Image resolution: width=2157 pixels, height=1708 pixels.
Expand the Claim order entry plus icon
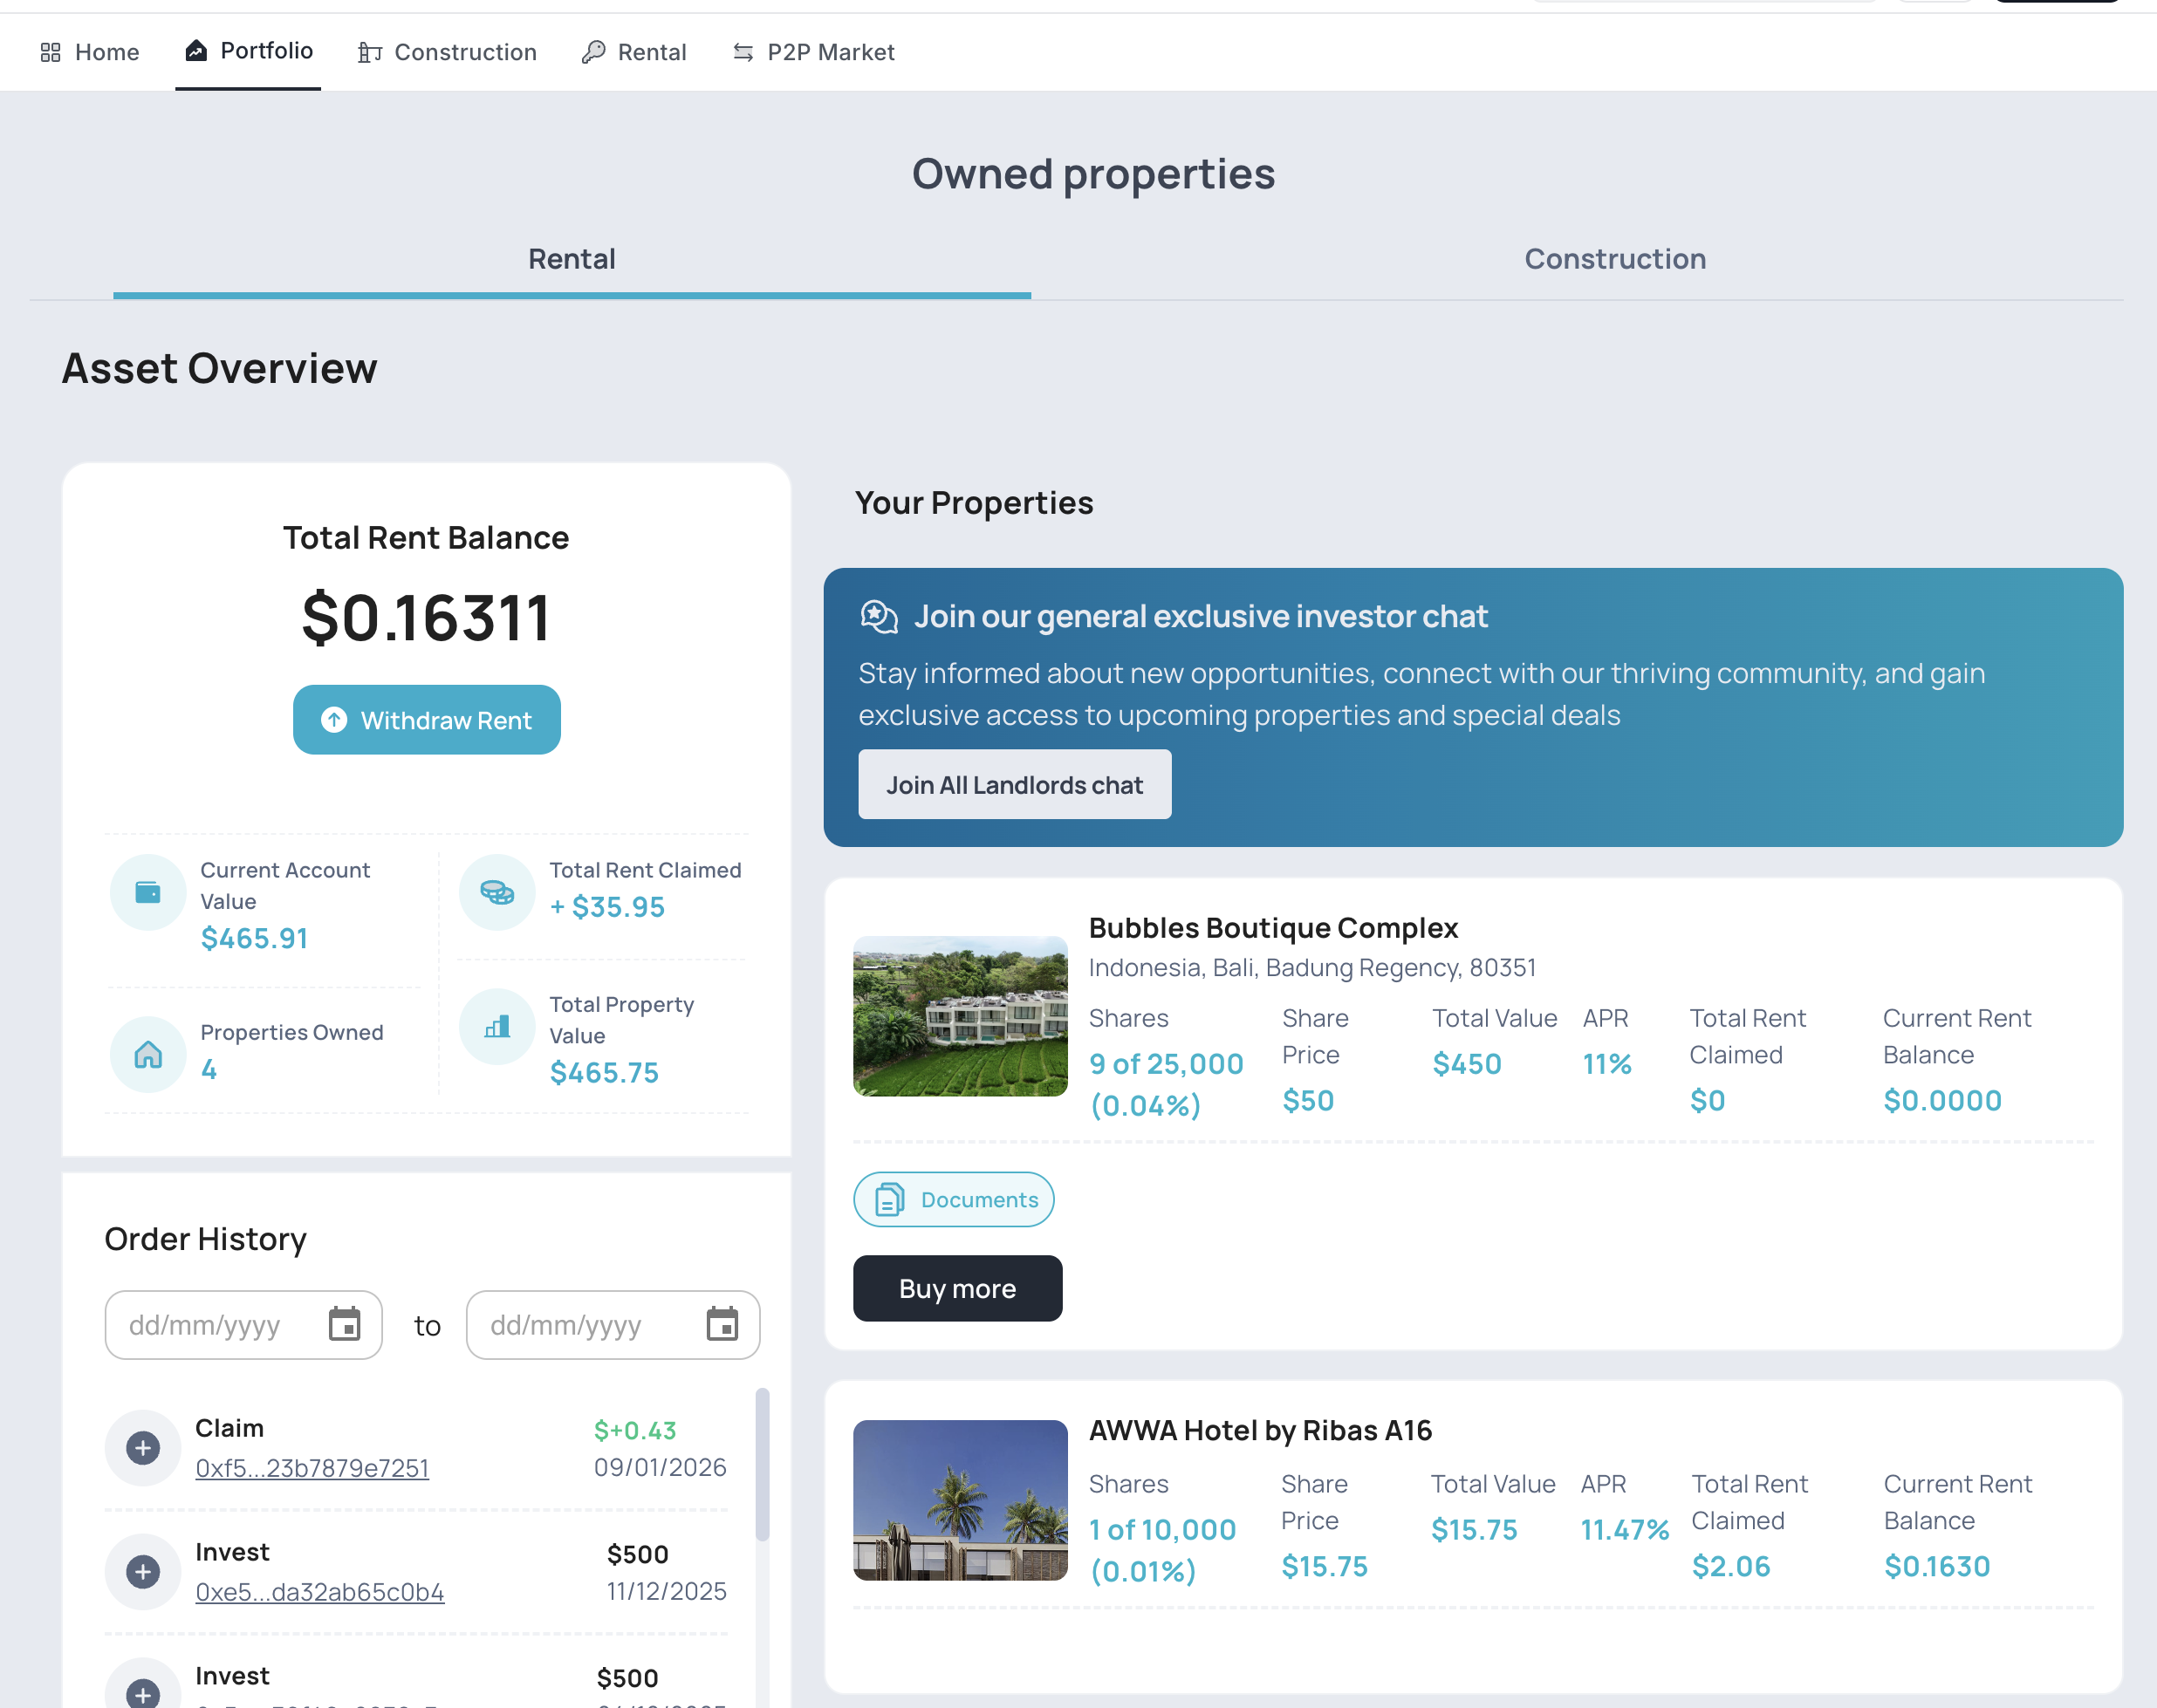[143, 1447]
